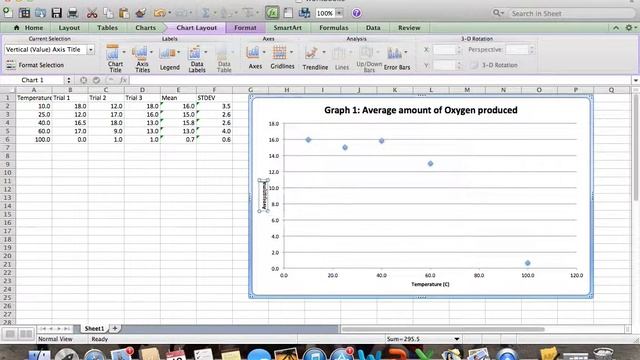The width and height of the screenshot is (640, 360).
Task: Select cell containing STDEV header
Action: [x=214, y=98]
